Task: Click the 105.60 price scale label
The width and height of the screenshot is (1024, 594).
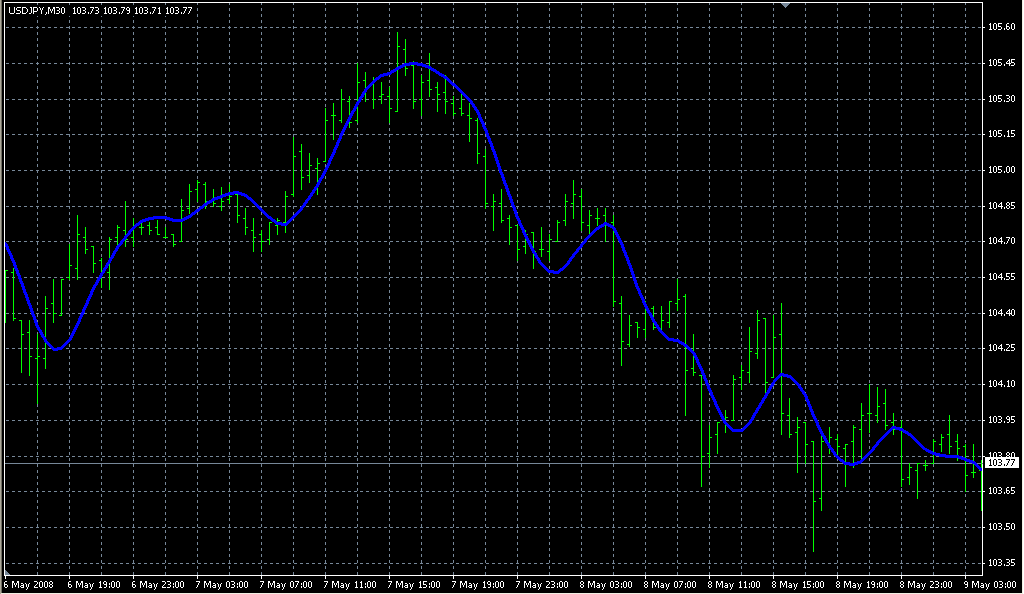Action: pos(1000,27)
